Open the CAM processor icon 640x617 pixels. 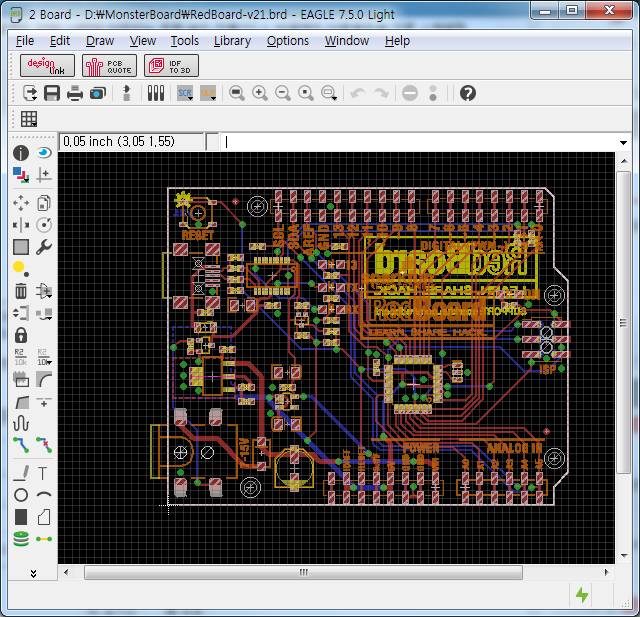coord(98,93)
